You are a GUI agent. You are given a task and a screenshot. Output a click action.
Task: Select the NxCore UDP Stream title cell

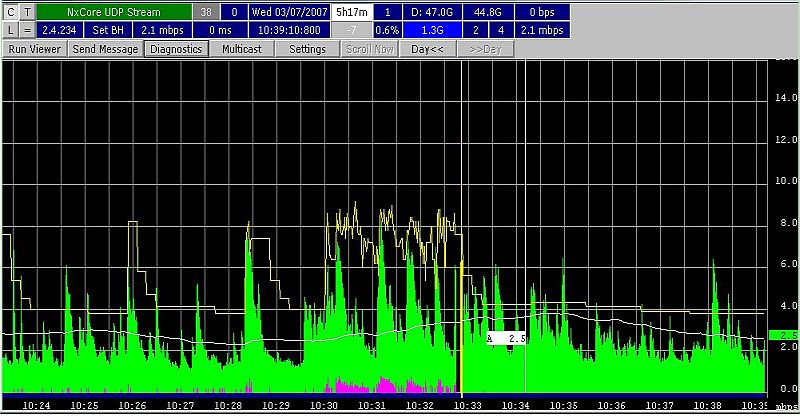[x=114, y=12]
